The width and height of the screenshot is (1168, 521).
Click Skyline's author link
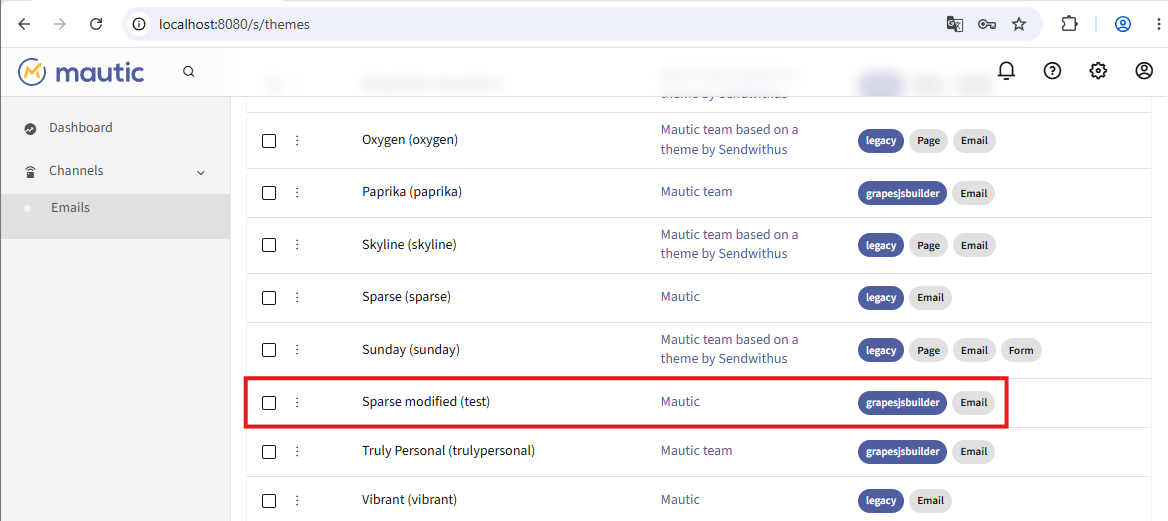pyautogui.click(x=729, y=244)
